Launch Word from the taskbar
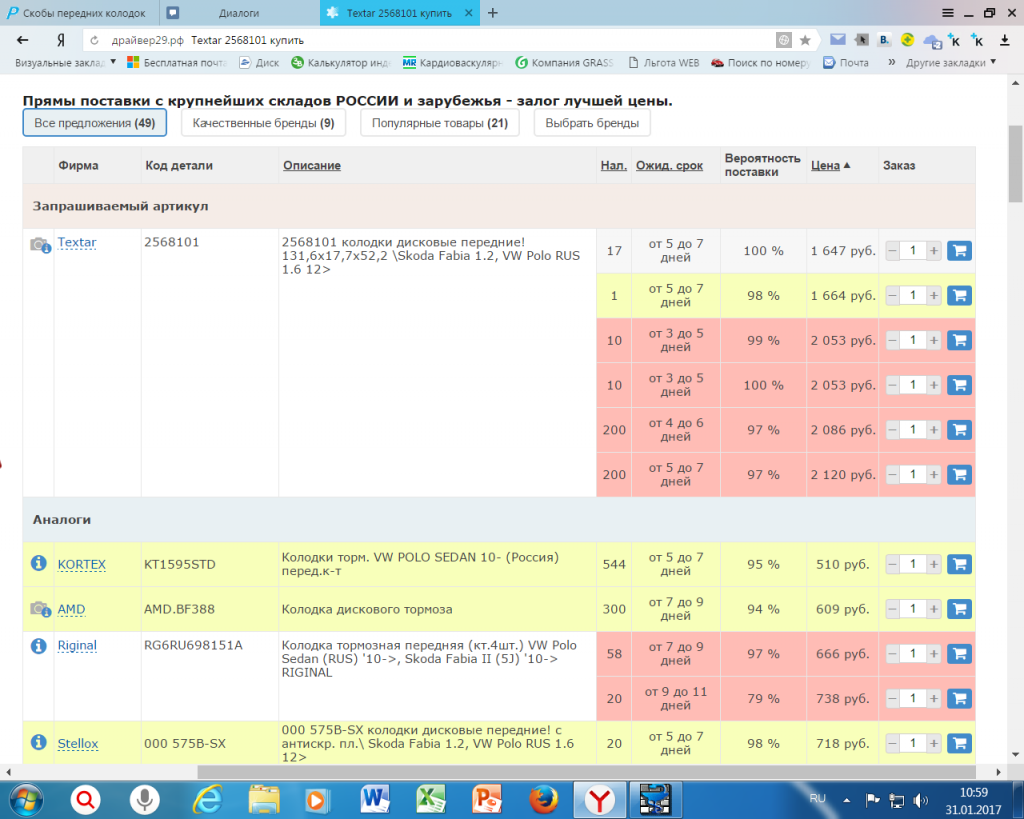The width and height of the screenshot is (1024, 819). pyautogui.click(x=374, y=799)
